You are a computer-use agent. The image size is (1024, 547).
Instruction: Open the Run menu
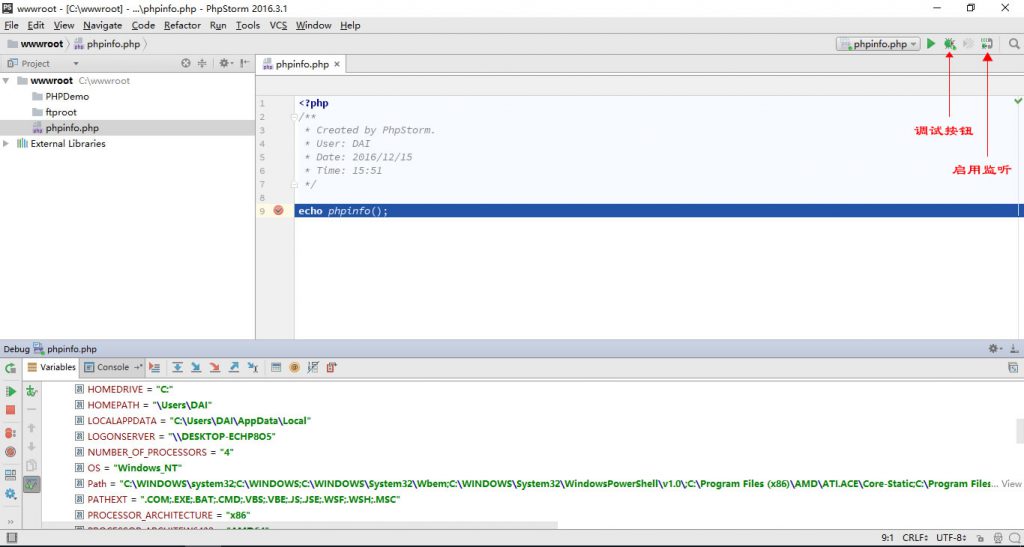point(218,25)
